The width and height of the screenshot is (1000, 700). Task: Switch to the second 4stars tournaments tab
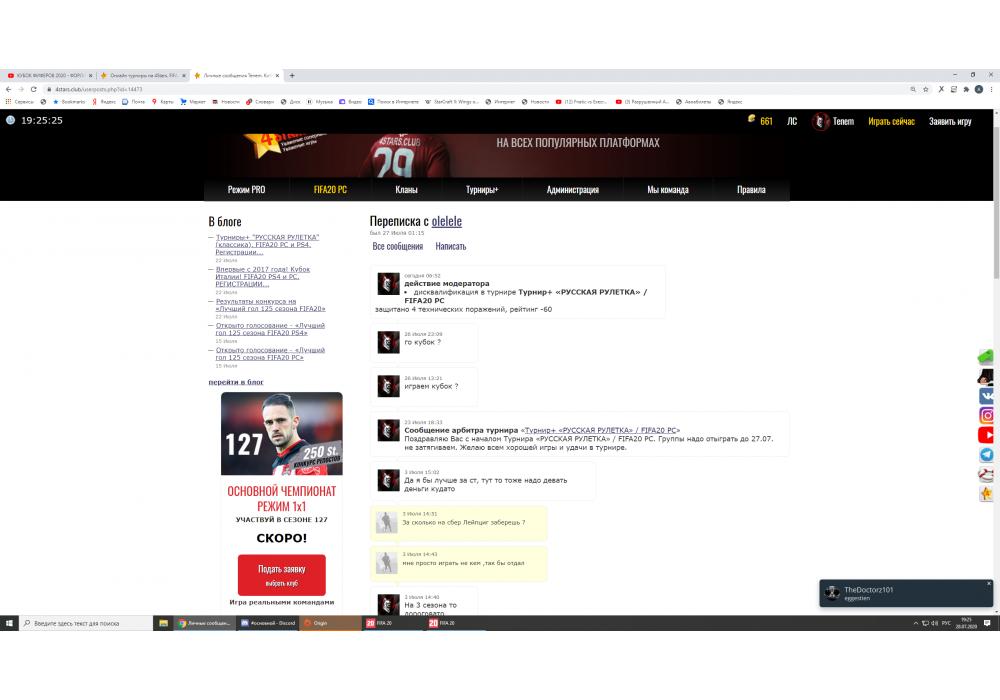(x=143, y=75)
